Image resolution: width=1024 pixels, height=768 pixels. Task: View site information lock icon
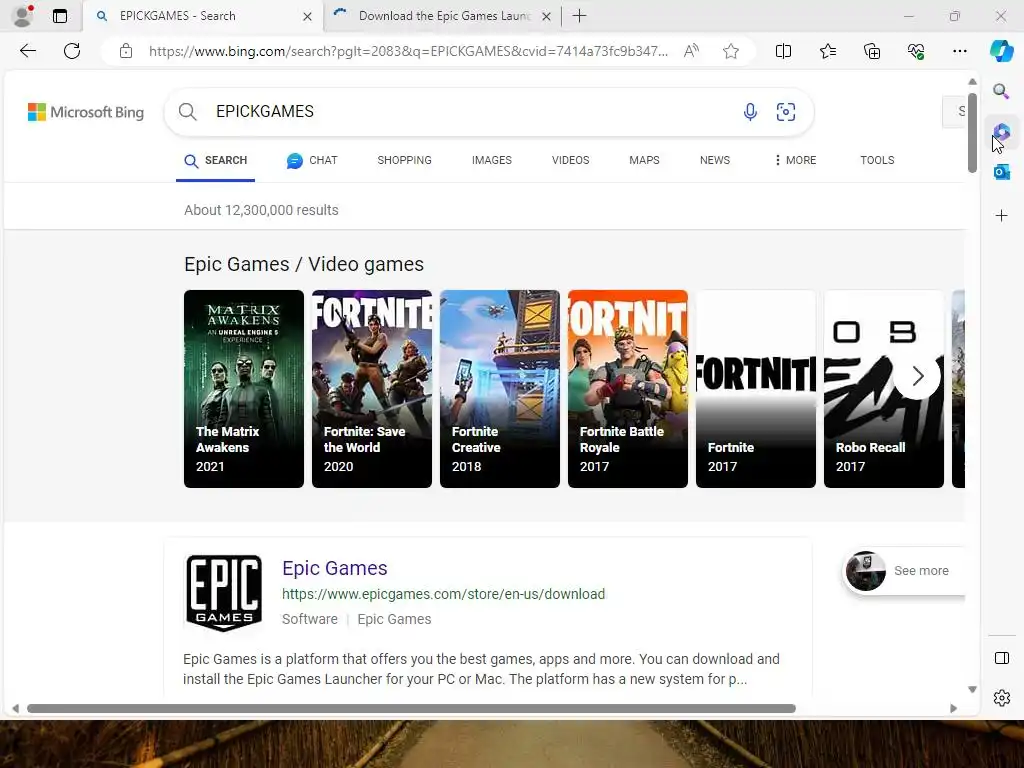coord(126,51)
